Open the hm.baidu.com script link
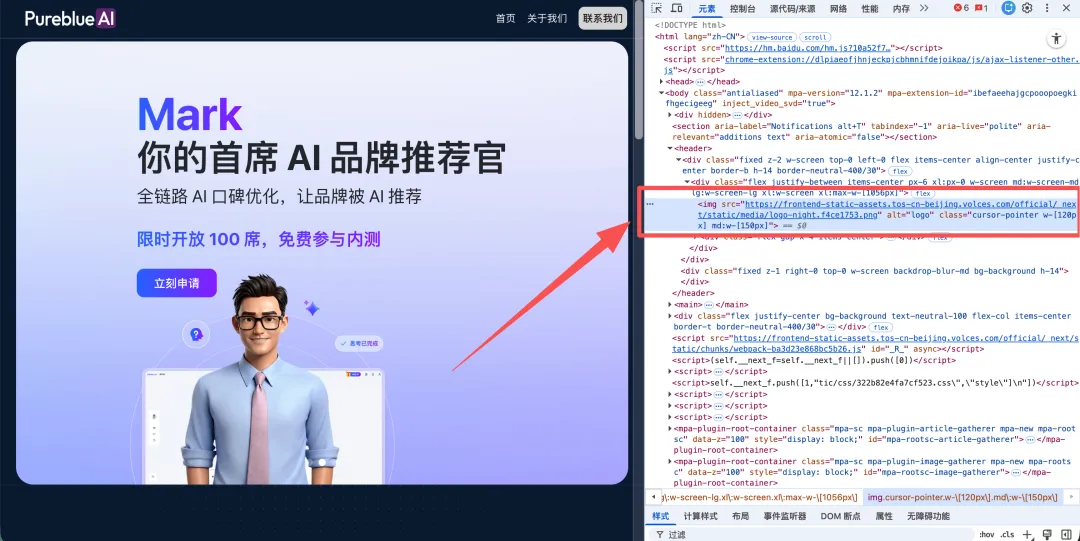Viewport: 1080px width, 541px height. coord(807,48)
